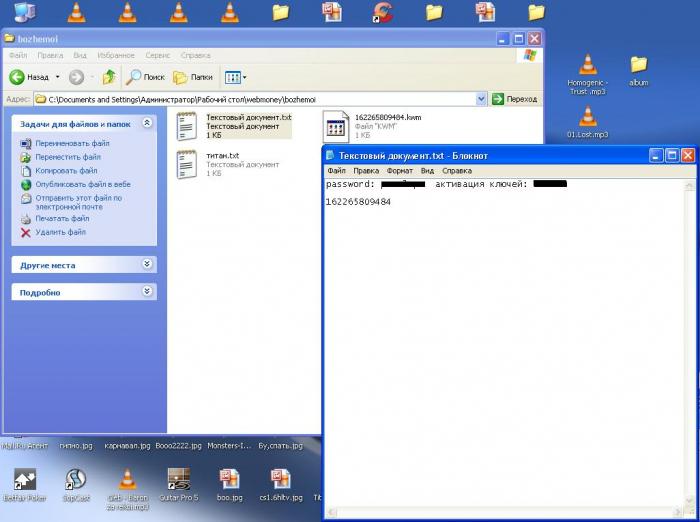Open the Назад history dropdown arrow

click(x=58, y=77)
